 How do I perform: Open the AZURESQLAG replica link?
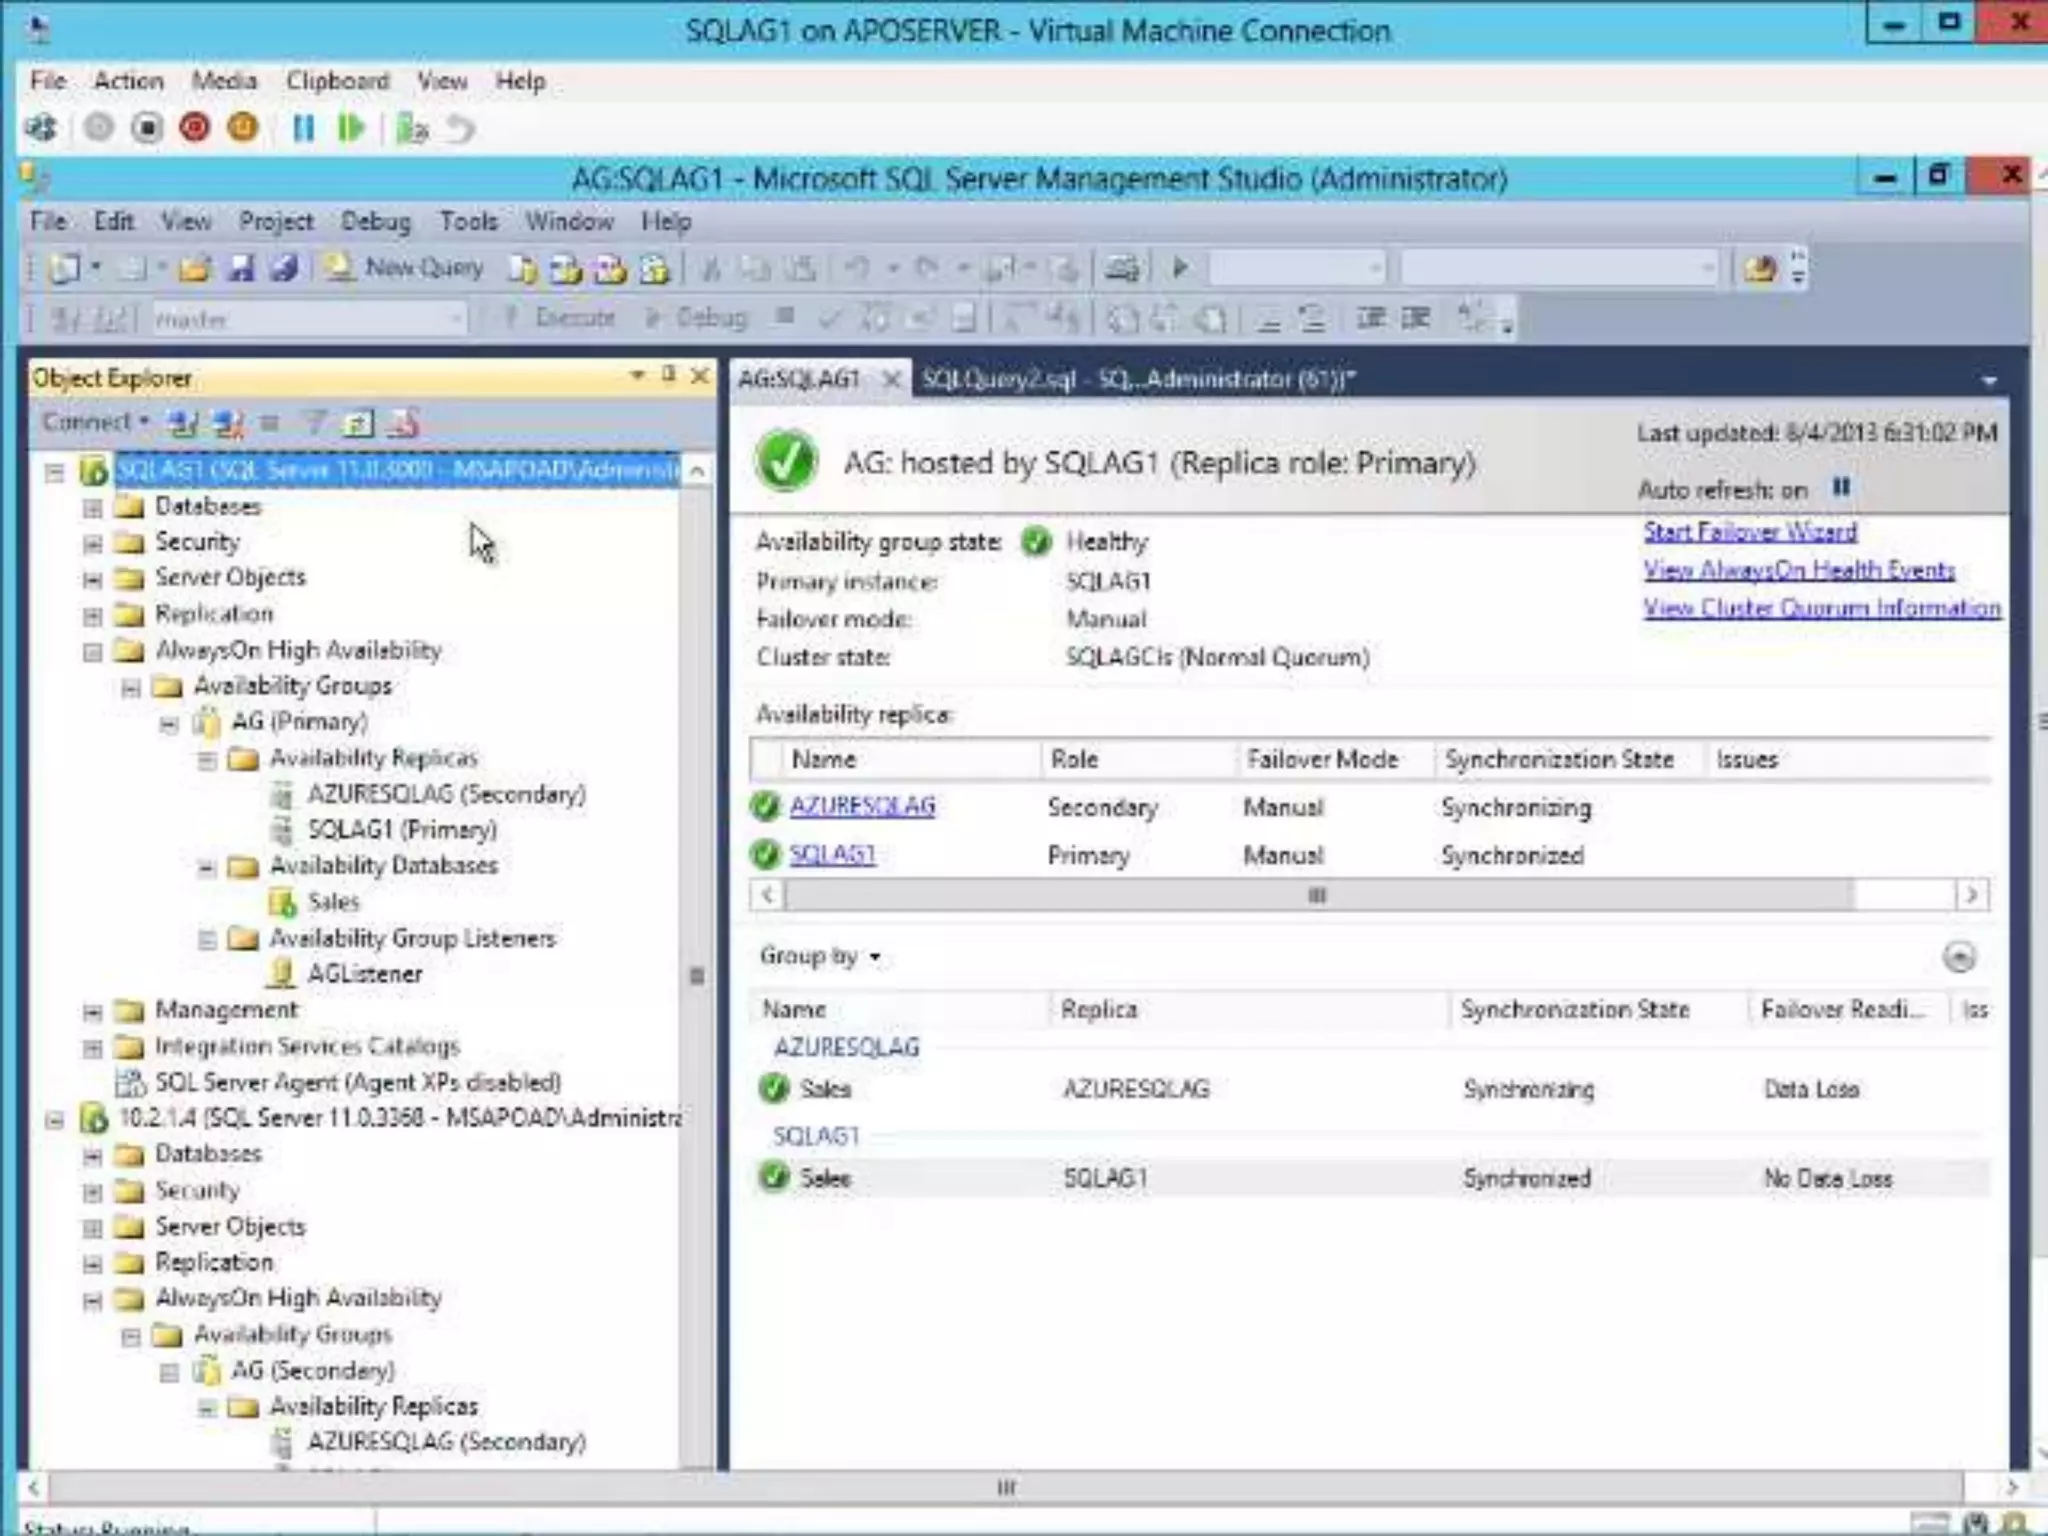(862, 806)
